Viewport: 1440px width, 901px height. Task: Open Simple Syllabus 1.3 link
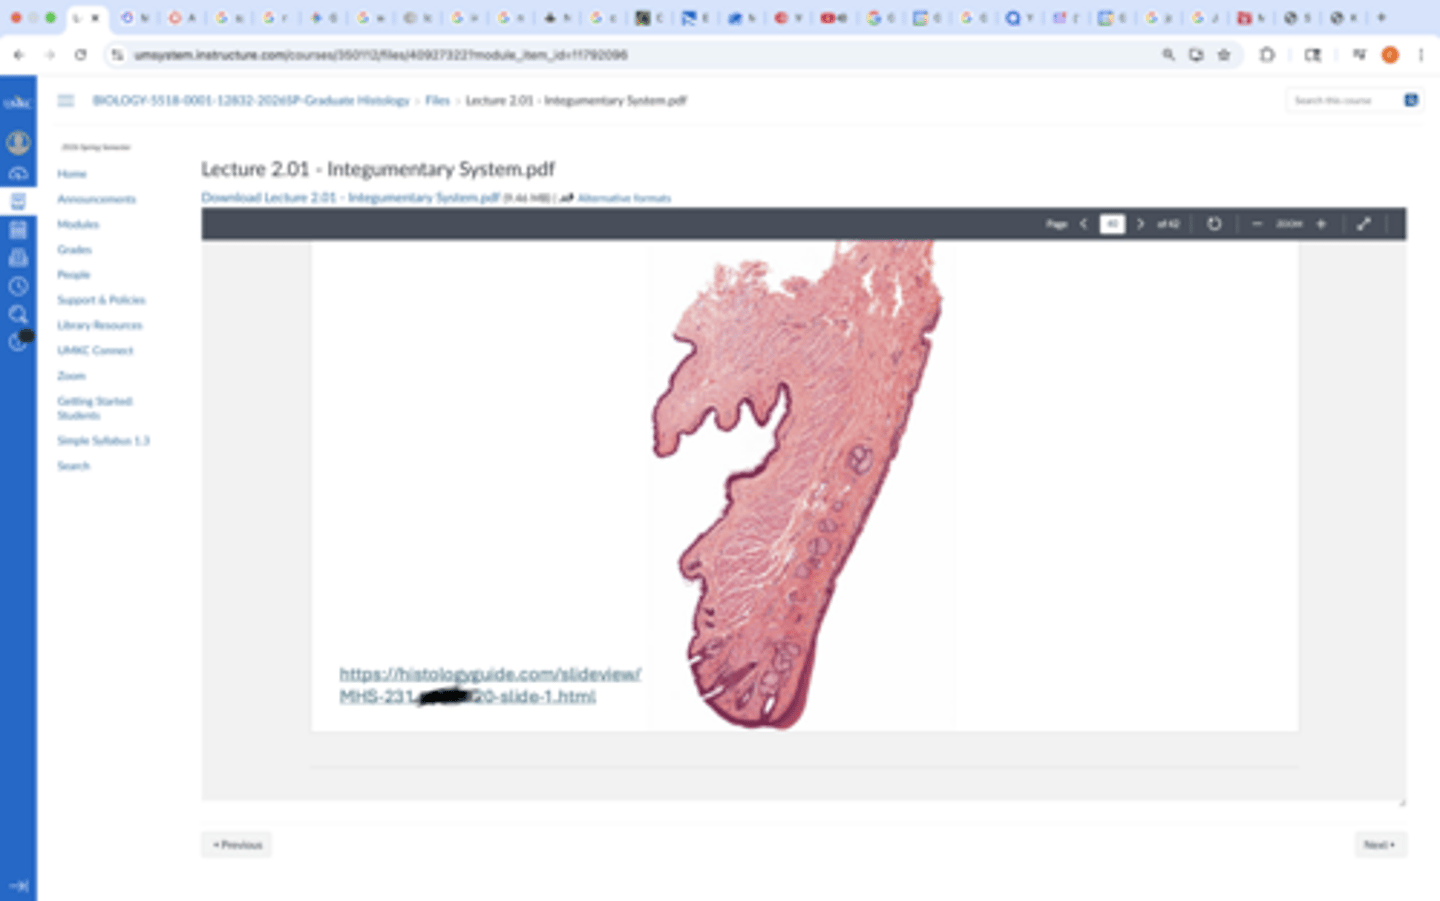point(103,441)
